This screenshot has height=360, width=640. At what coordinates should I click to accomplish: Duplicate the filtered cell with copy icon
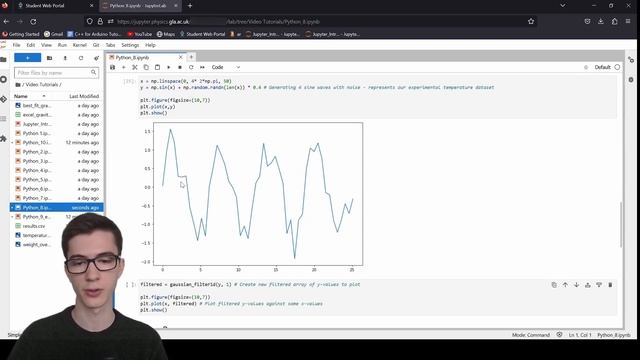coord(554,285)
